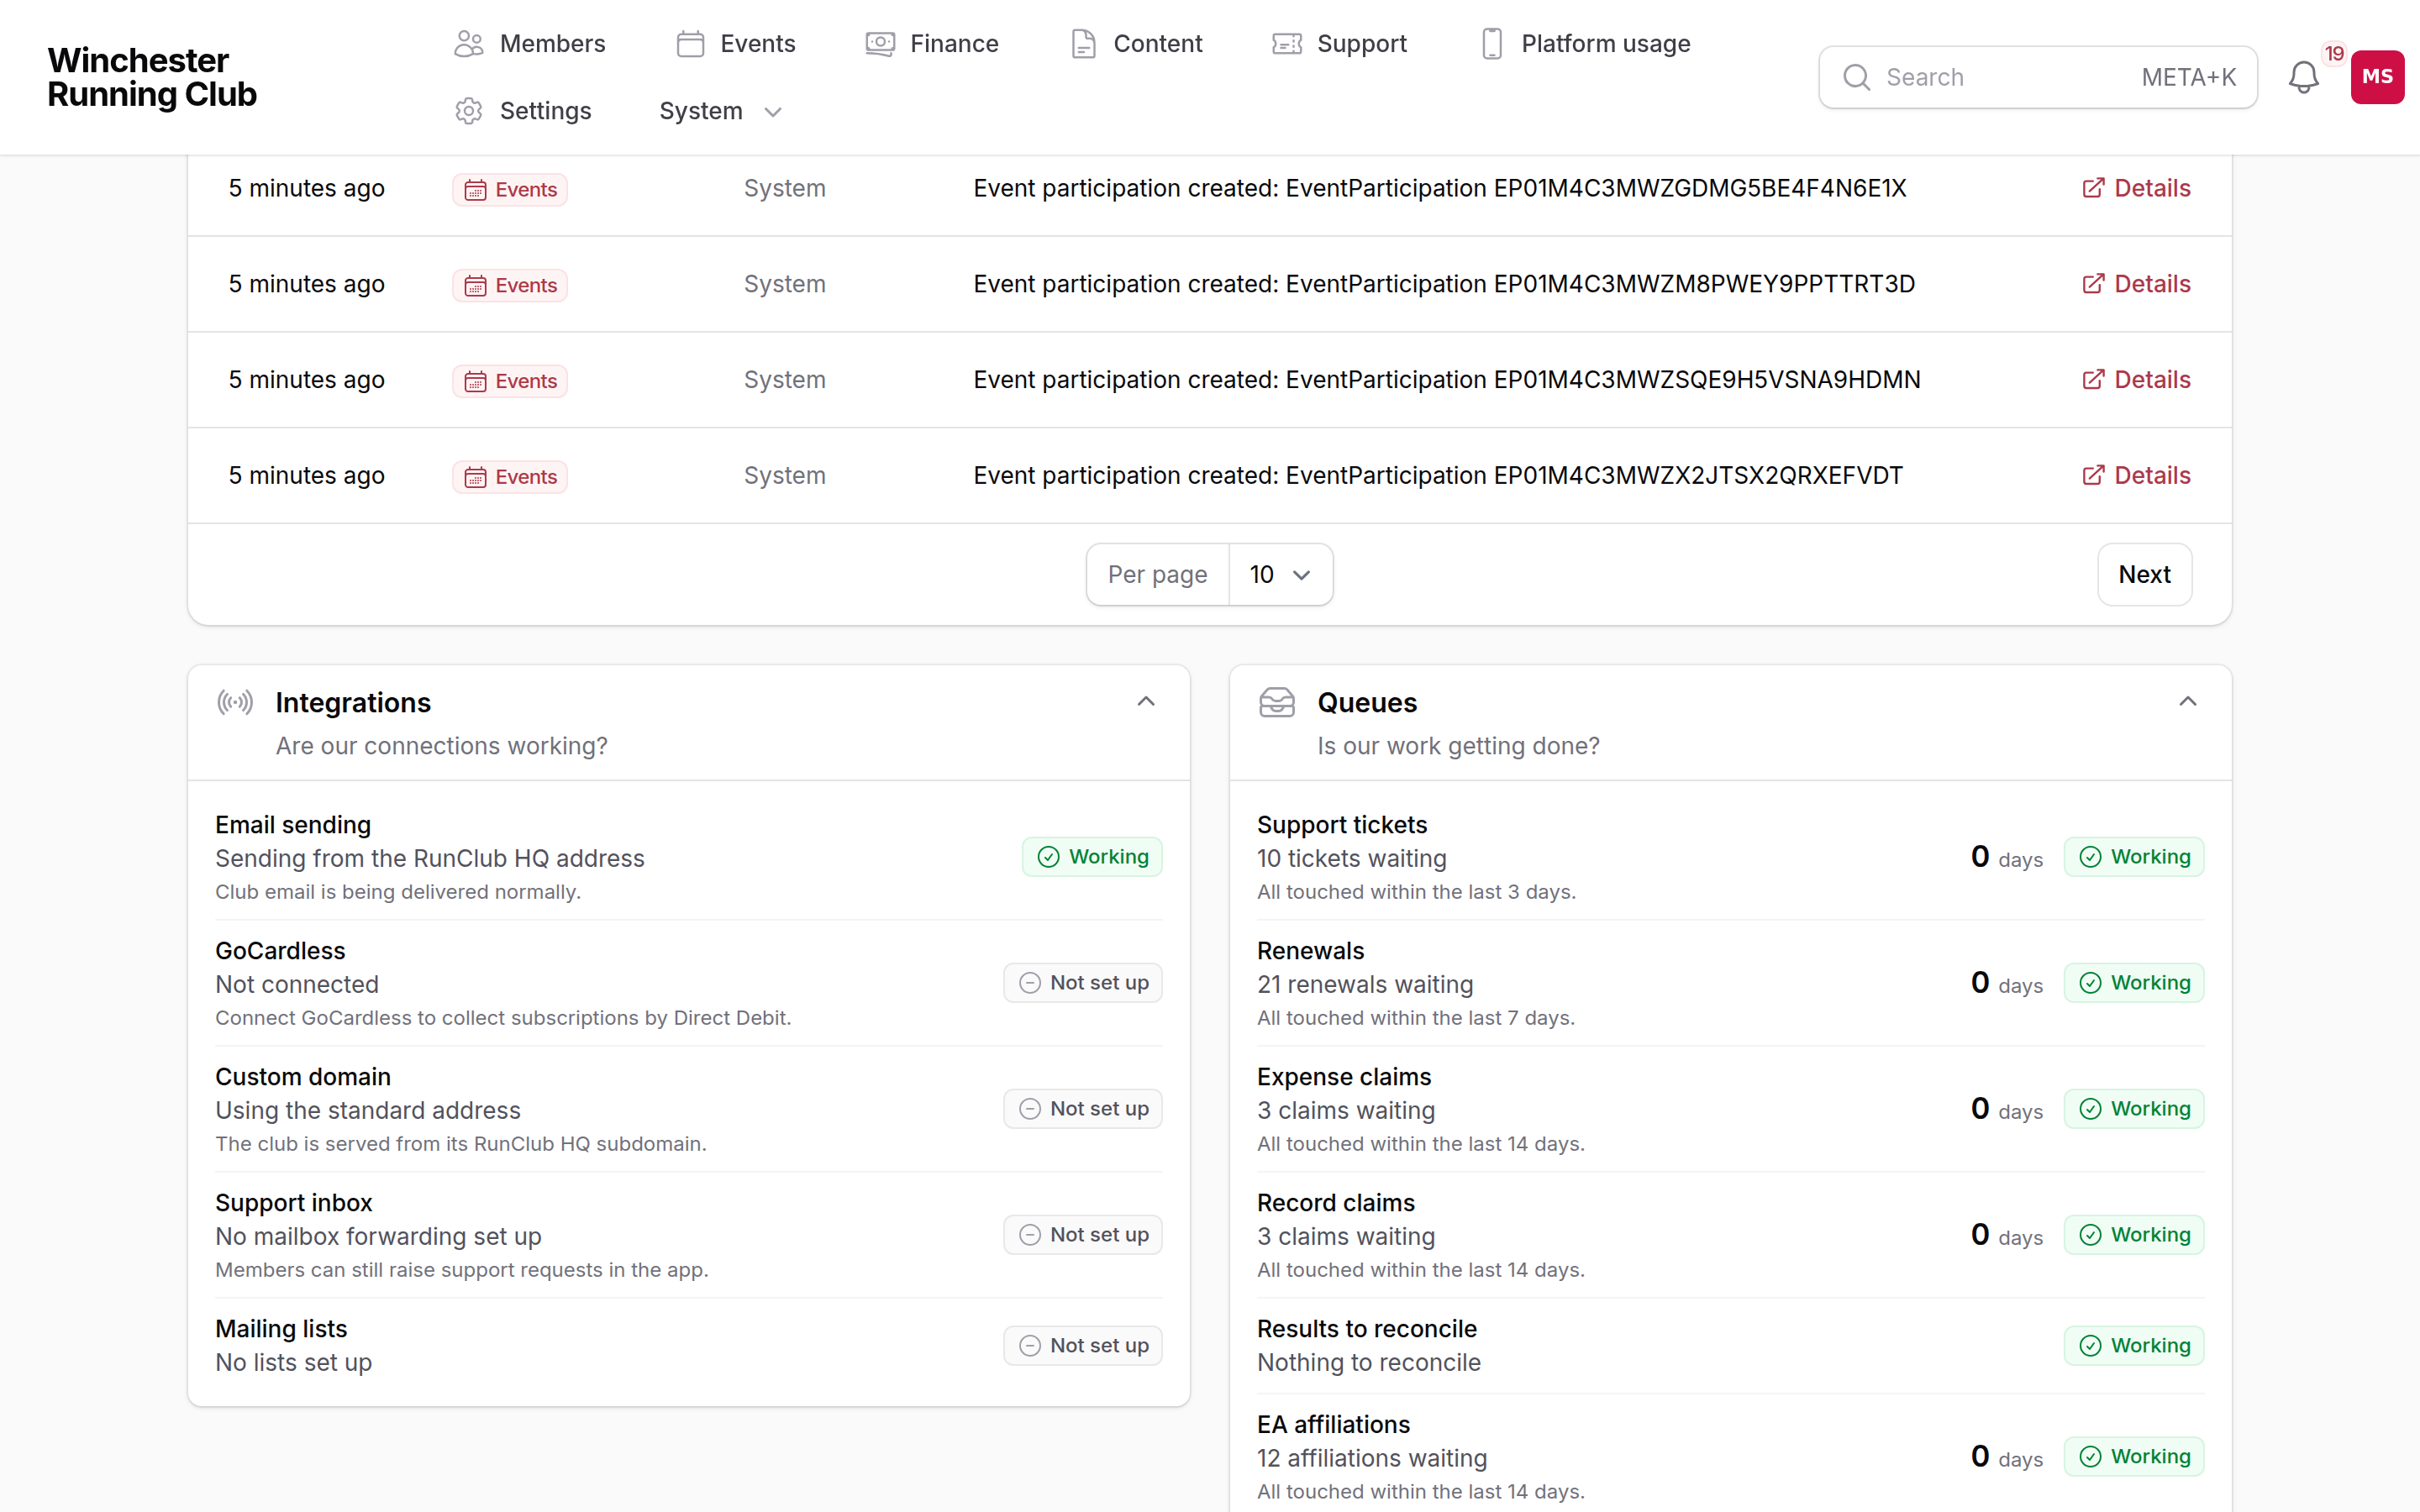Click the Members people icon
The height and width of the screenshot is (1512, 2420).
coord(469,44)
